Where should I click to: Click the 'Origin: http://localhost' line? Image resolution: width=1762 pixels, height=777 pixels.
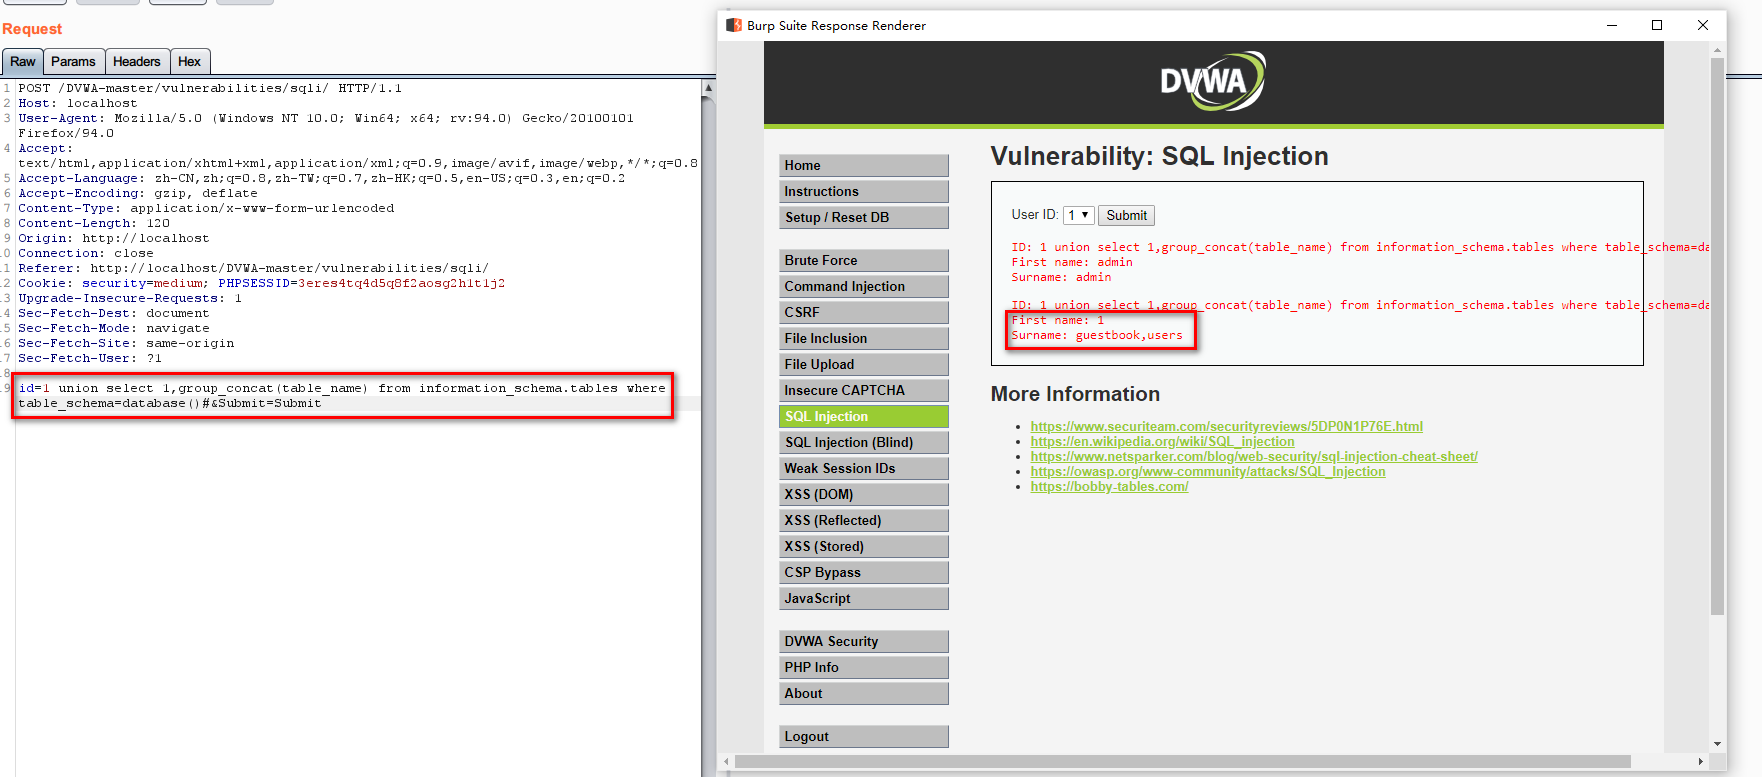click(x=114, y=238)
